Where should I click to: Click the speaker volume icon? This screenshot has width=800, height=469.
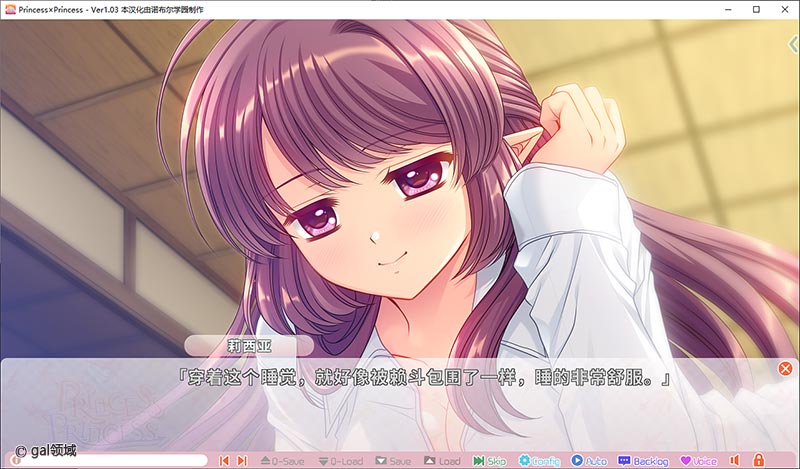[x=734, y=461]
